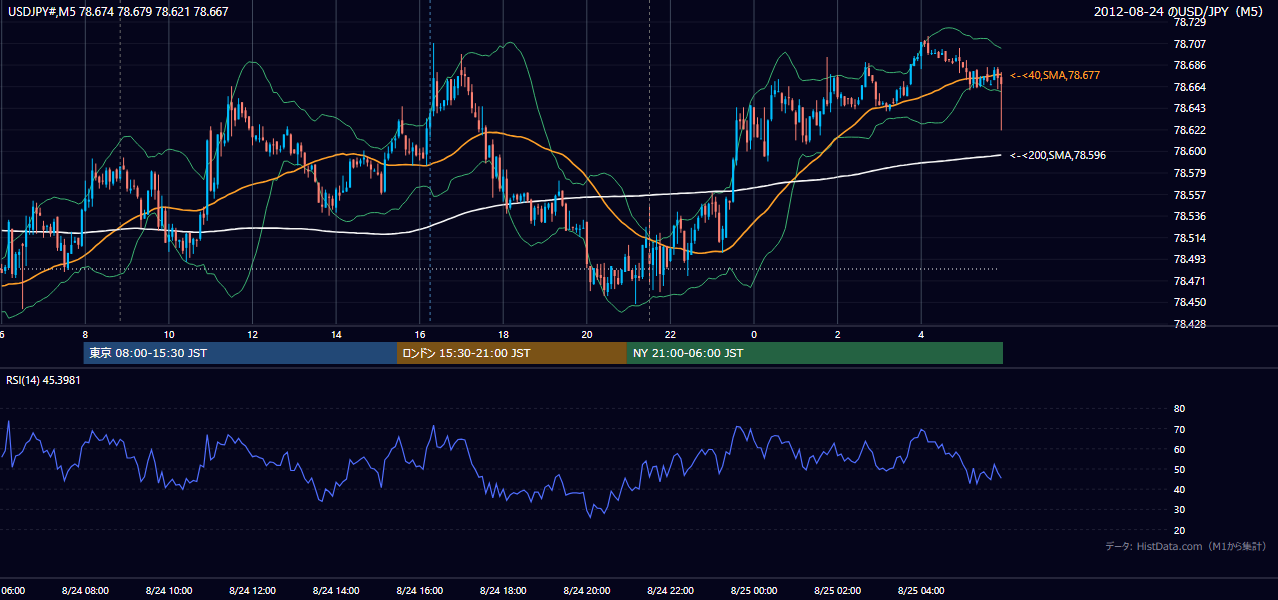Image resolution: width=1278 pixels, height=600 pixels.
Task: Click the 8/25 04:00 time label
Action: (x=921, y=590)
